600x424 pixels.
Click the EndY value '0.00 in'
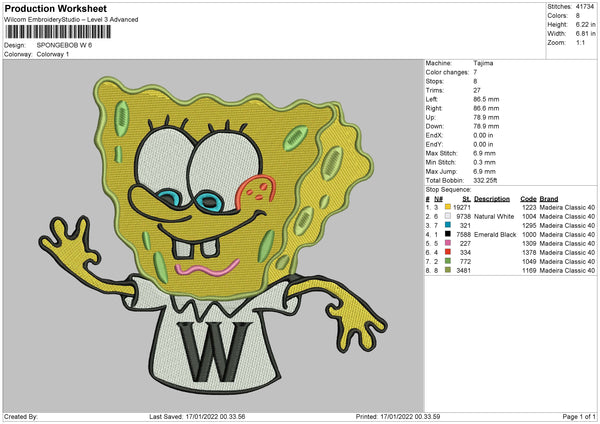pos(483,144)
